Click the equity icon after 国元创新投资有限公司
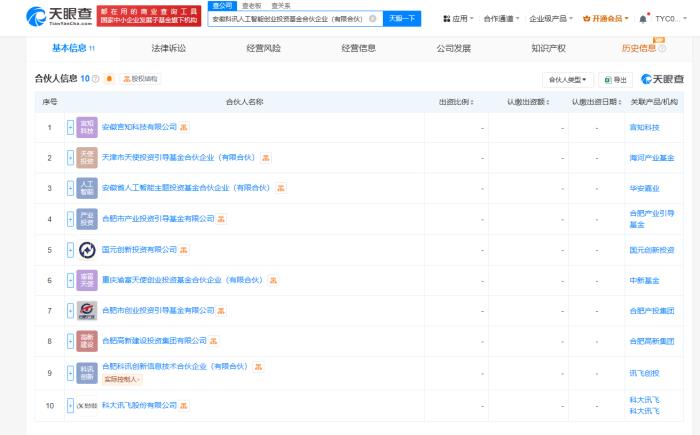The height and width of the screenshot is (435, 700). [x=183, y=250]
